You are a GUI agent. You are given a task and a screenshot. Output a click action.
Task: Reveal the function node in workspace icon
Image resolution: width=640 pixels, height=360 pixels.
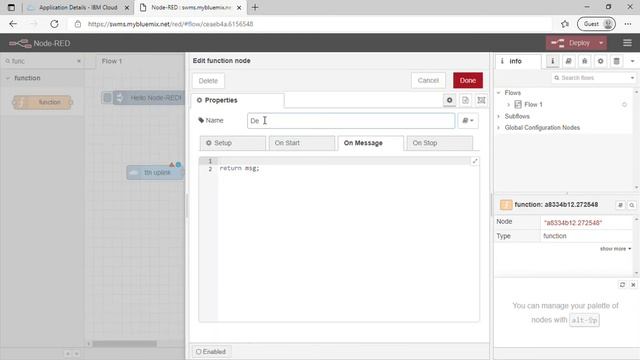[x=620, y=205]
